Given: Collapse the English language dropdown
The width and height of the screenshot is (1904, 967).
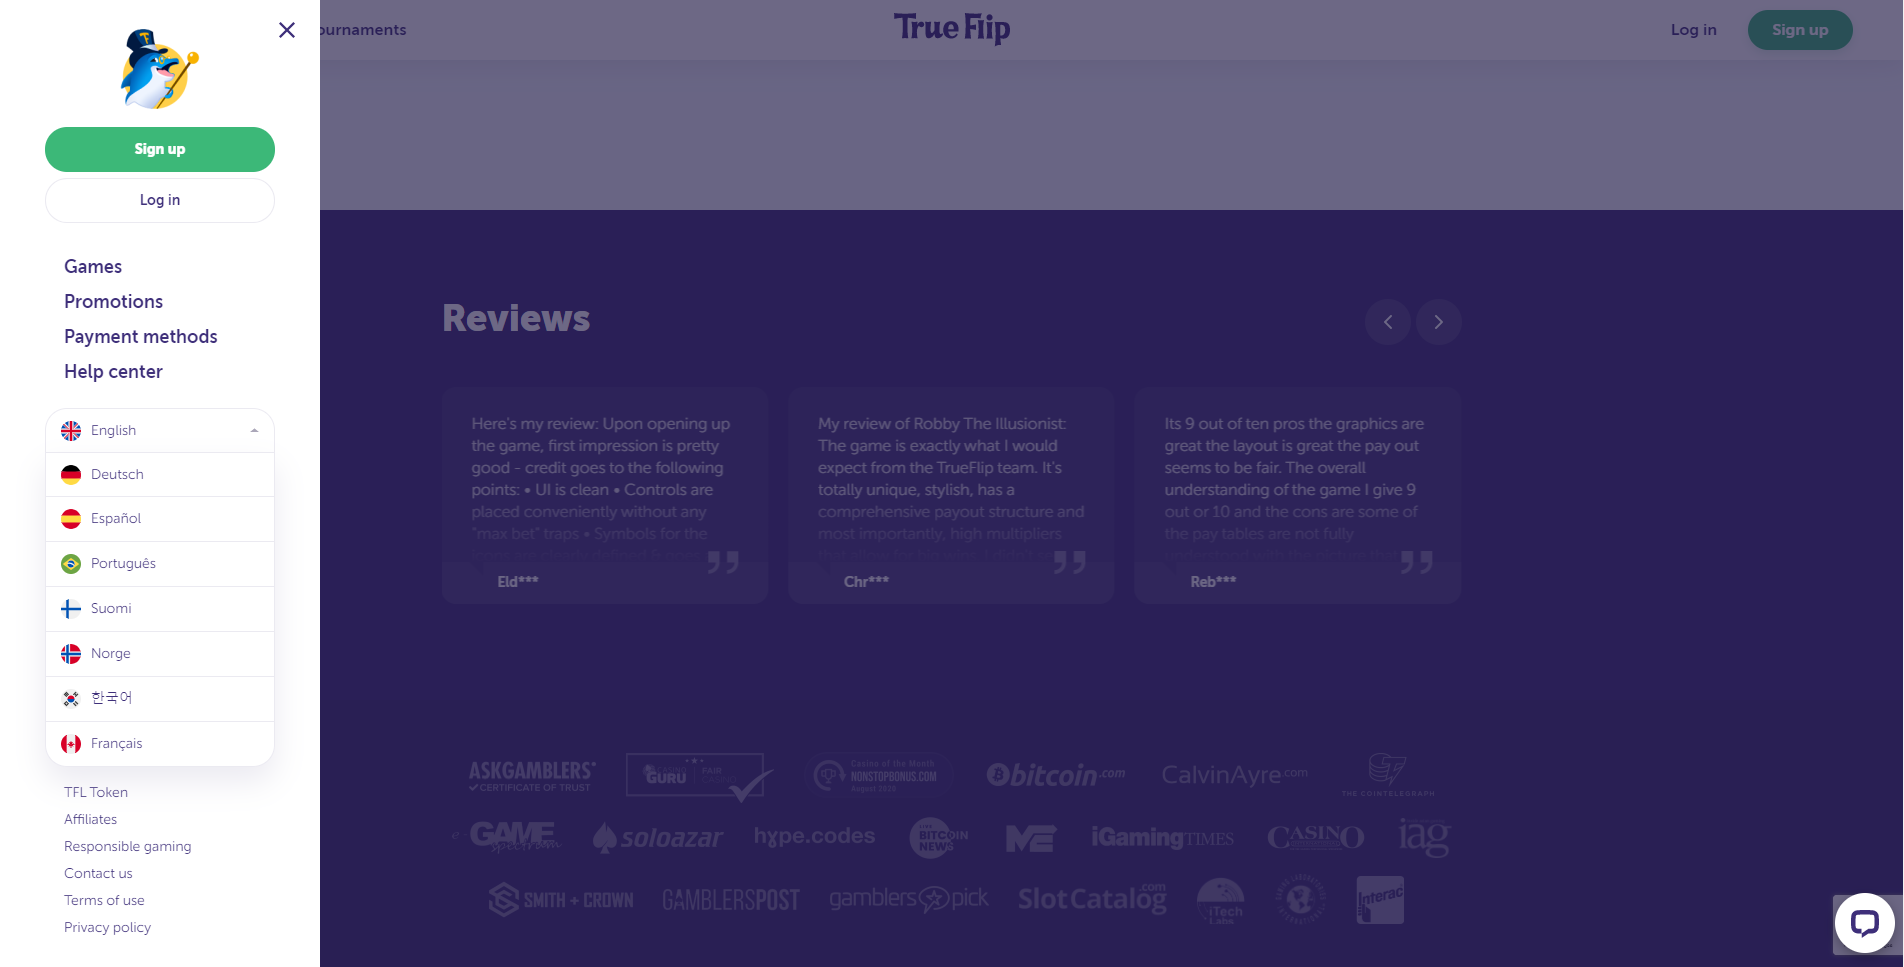Looking at the screenshot, I should click(x=160, y=430).
